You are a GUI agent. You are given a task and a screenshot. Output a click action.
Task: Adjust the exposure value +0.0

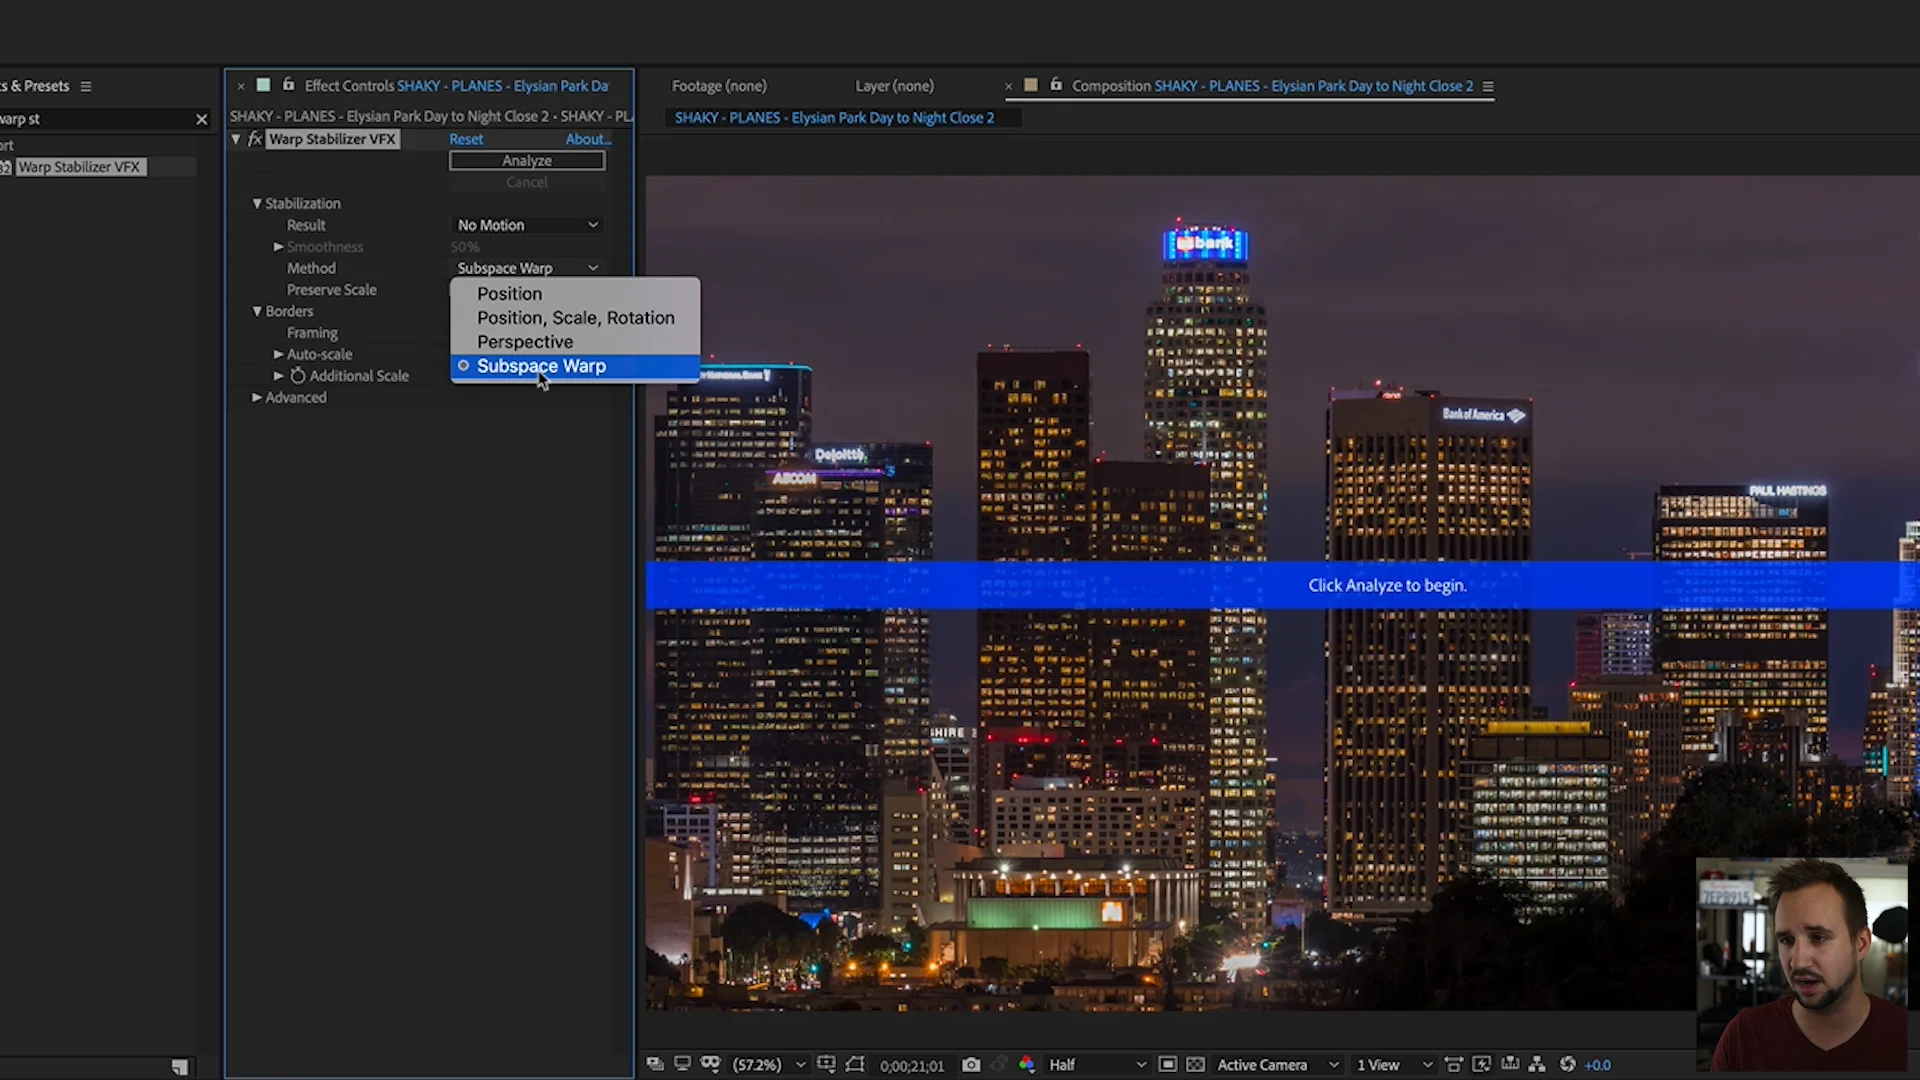[x=1598, y=1066]
